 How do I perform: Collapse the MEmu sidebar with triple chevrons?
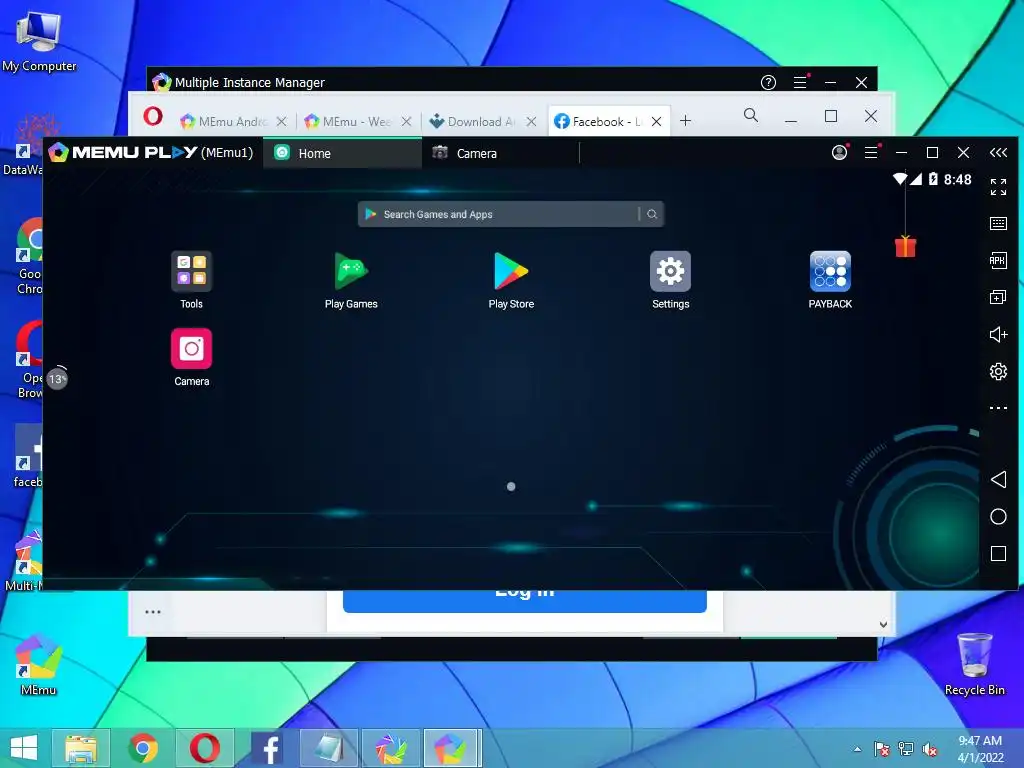click(x=998, y=153)
